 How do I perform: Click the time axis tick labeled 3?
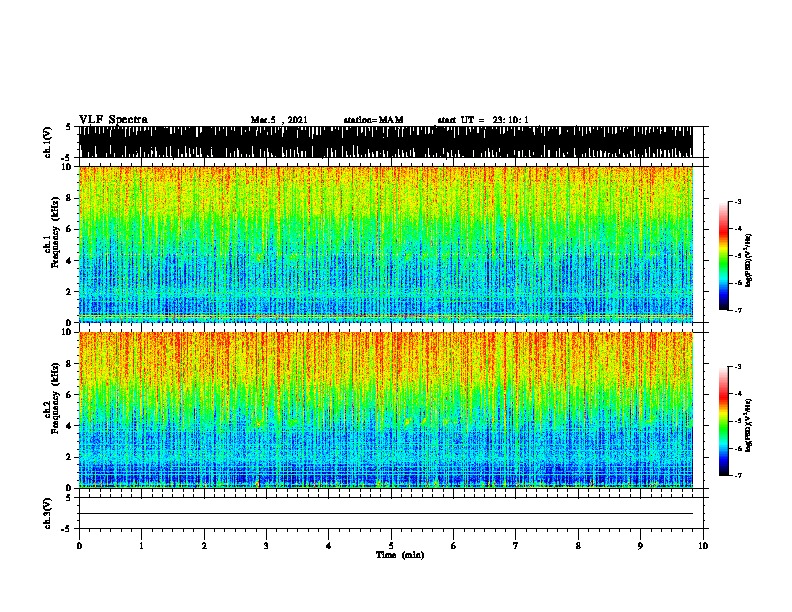266,545
